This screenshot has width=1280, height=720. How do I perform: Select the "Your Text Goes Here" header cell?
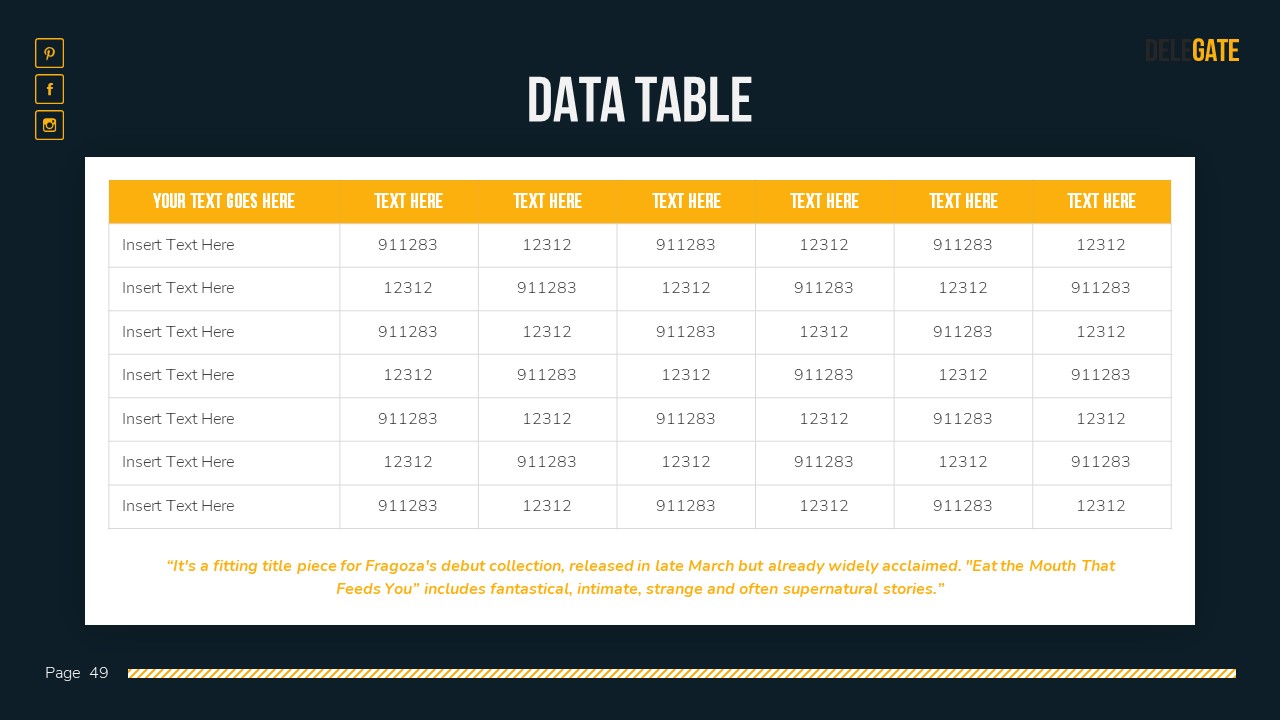pos(224,201)
